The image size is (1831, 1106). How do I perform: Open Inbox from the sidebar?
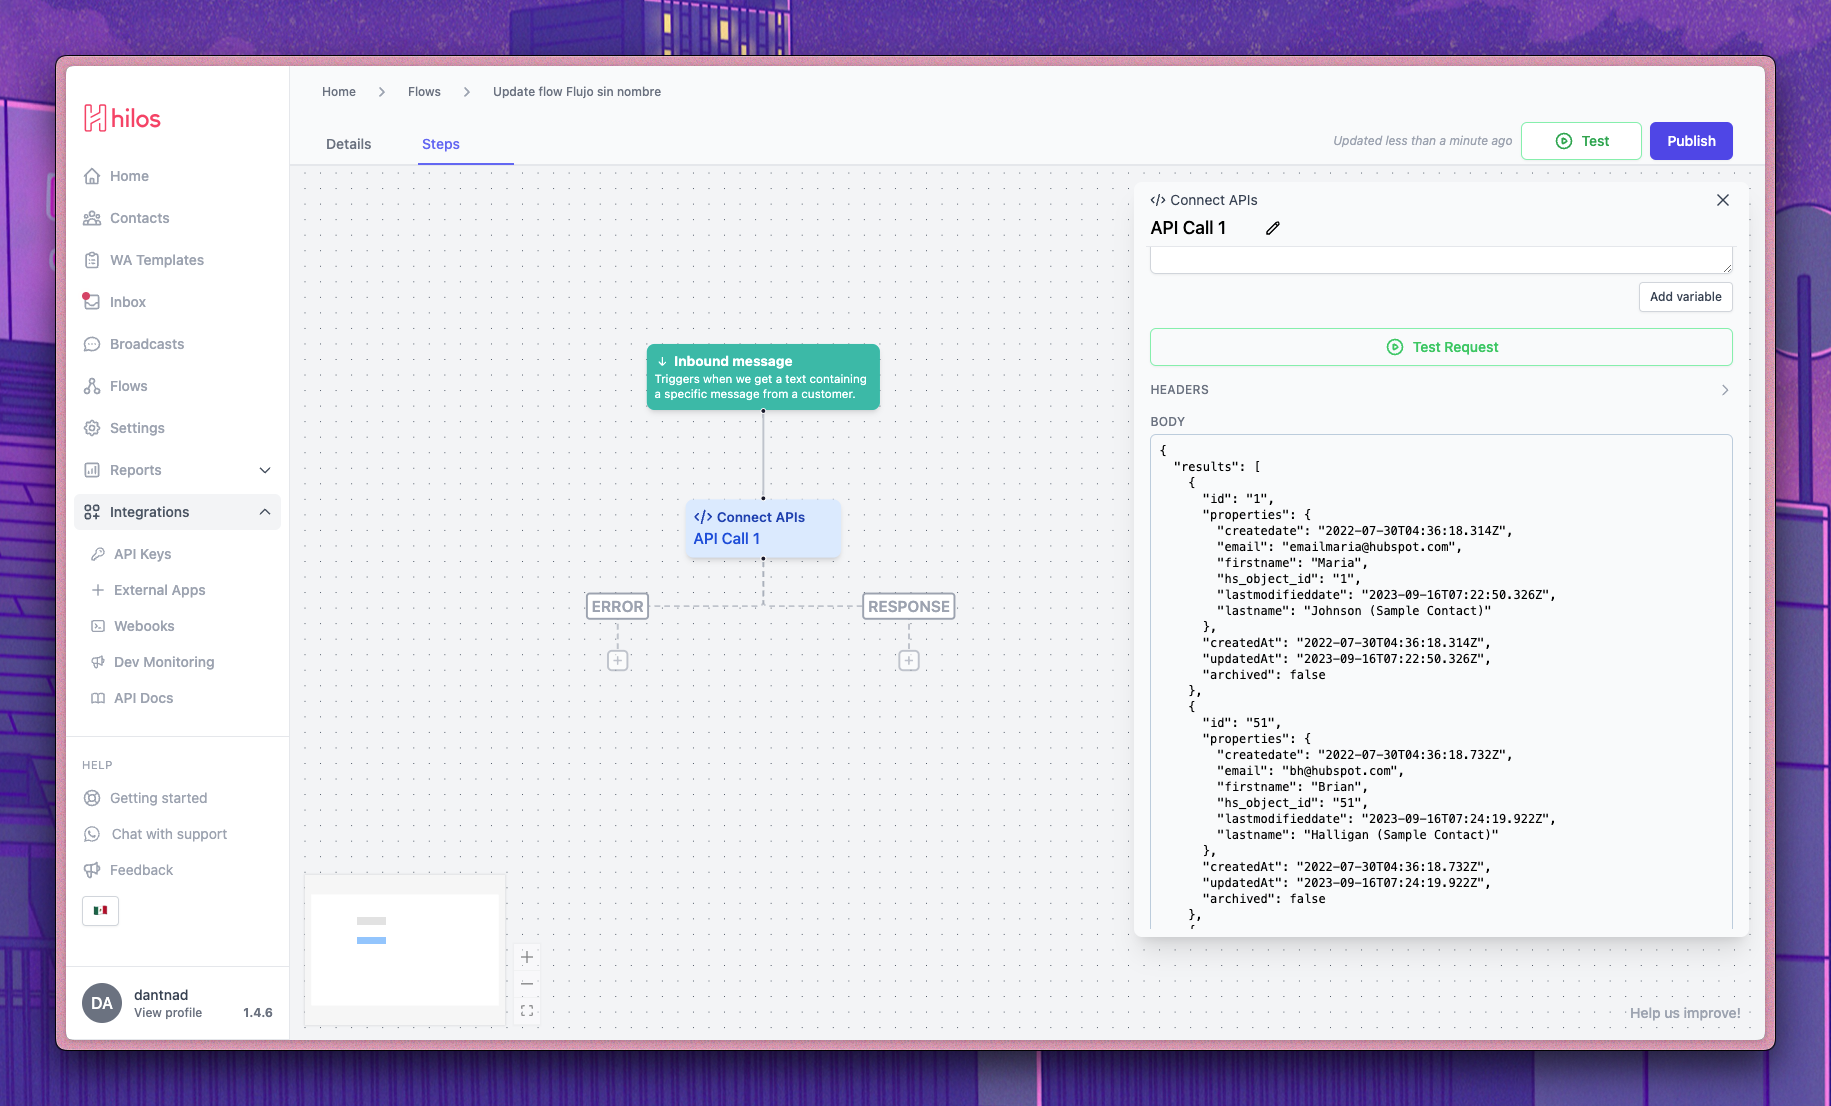pyautogui.click(x=127, y=302)
